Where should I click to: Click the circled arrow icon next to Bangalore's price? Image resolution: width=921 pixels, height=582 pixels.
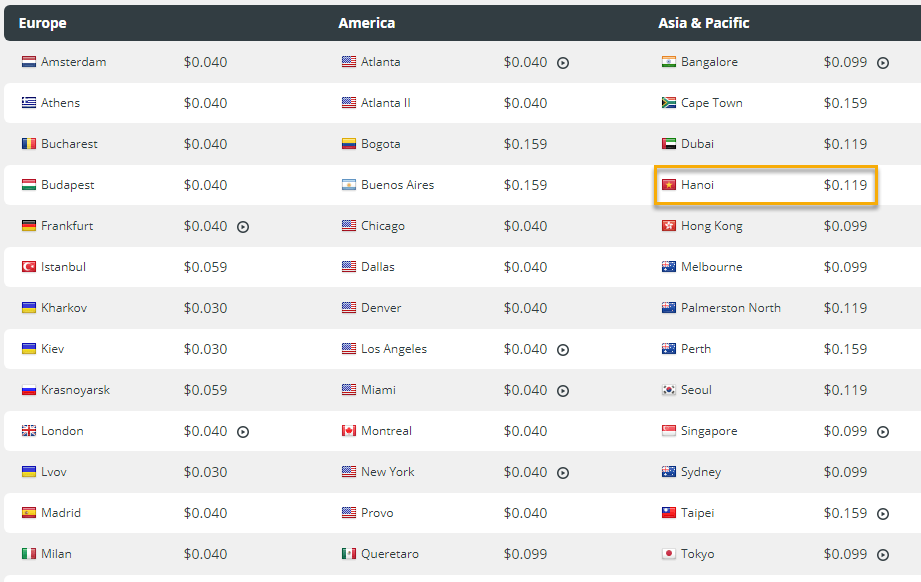[x=881, y=61]
